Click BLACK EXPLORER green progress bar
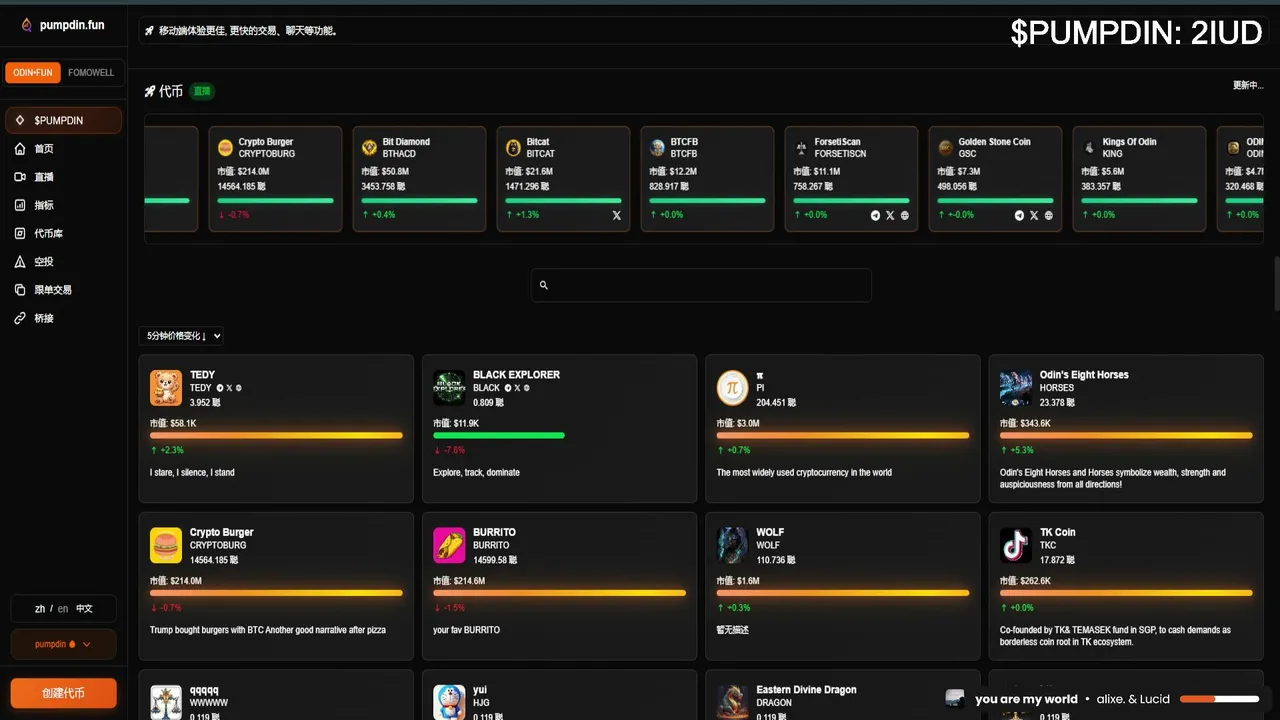The width and height of the screenshot is (1280, 720). [x=499, y=435]
